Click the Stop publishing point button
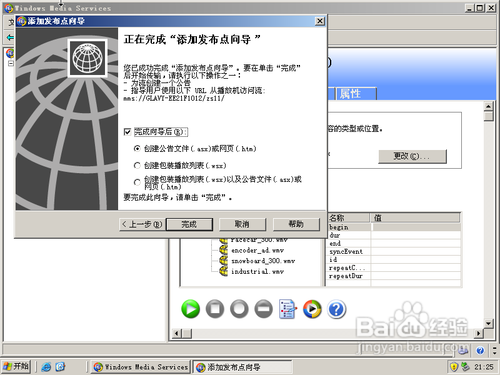The width and height of the screenshot is (500, 375). coord(215,309)
